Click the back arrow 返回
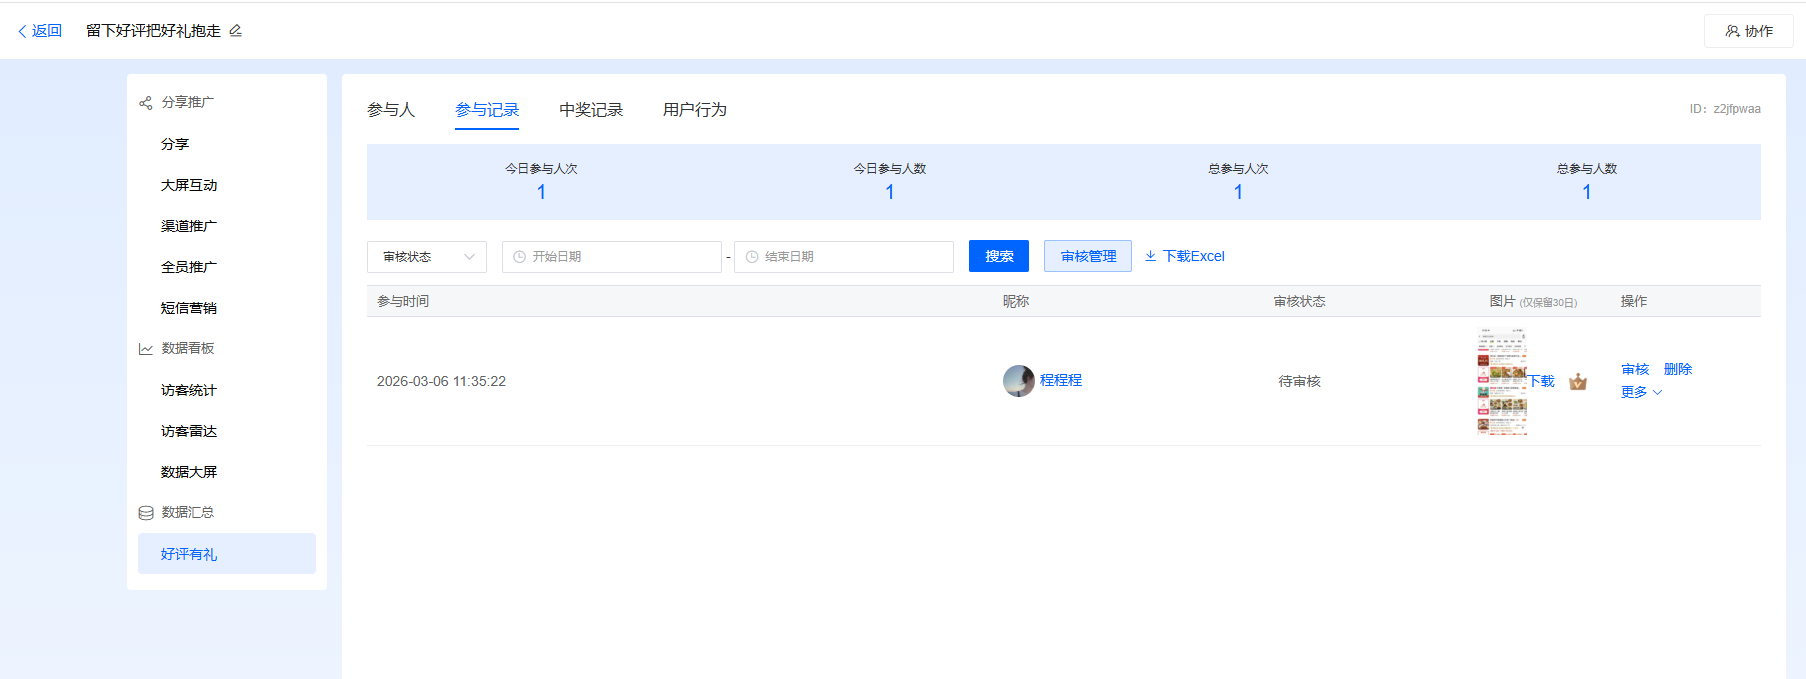This screenshot has width=1806, height=679. pos(40,31)
